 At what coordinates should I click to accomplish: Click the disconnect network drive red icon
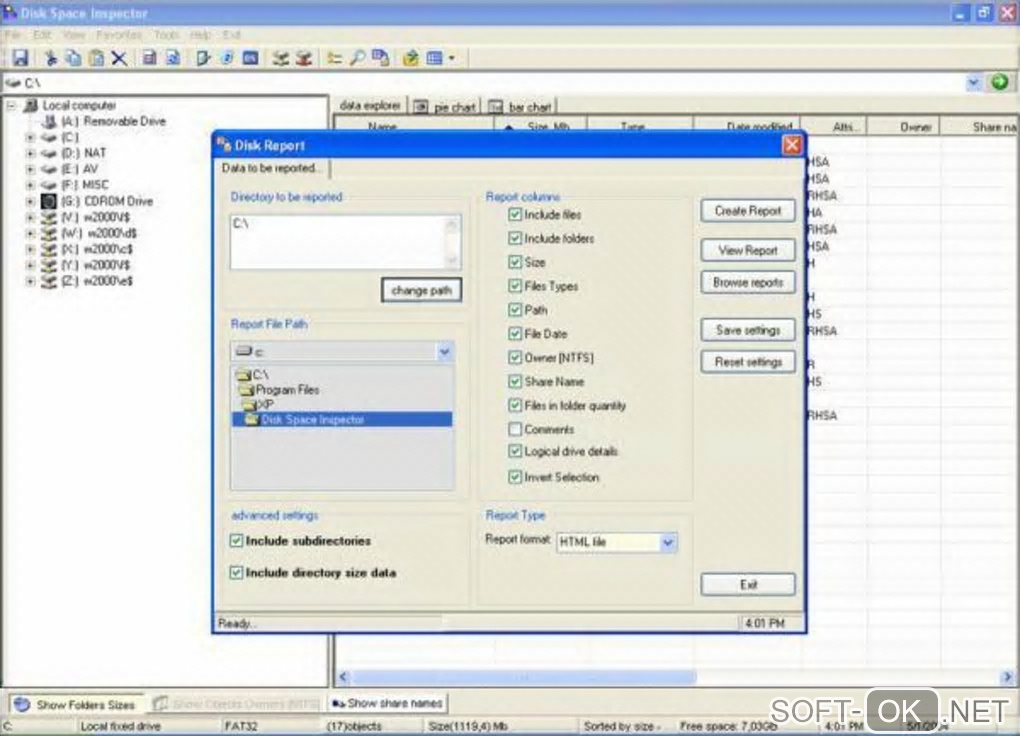click(x=304, y=58)
